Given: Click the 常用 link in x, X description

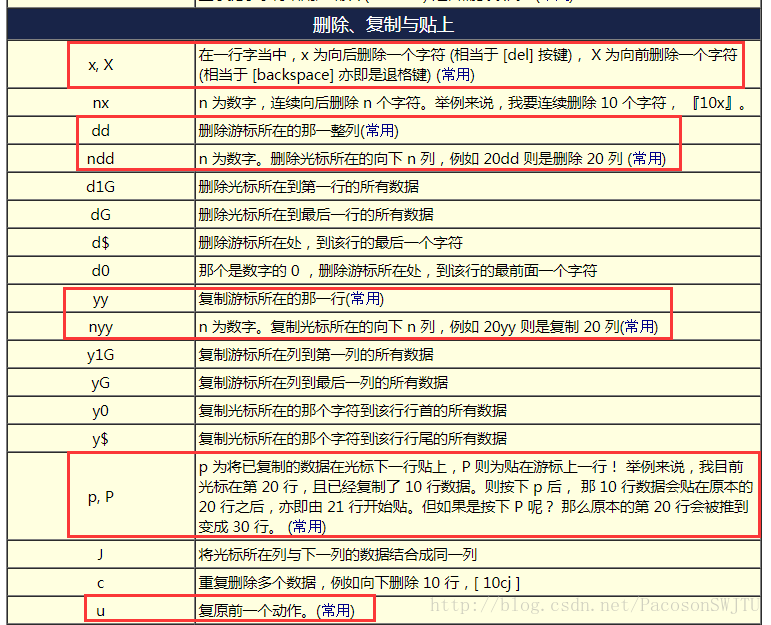Looking at the screenshot, I should point(455,75).
